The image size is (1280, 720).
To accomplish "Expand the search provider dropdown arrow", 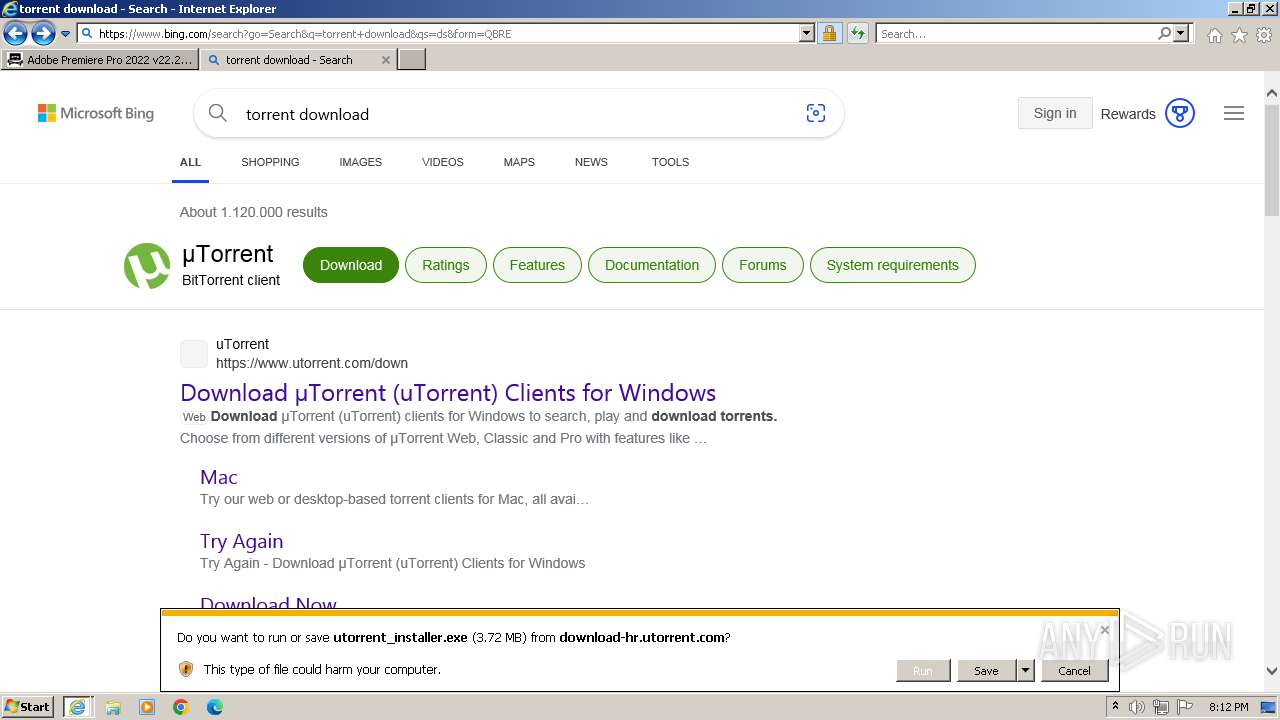I will coord(1181,33).
